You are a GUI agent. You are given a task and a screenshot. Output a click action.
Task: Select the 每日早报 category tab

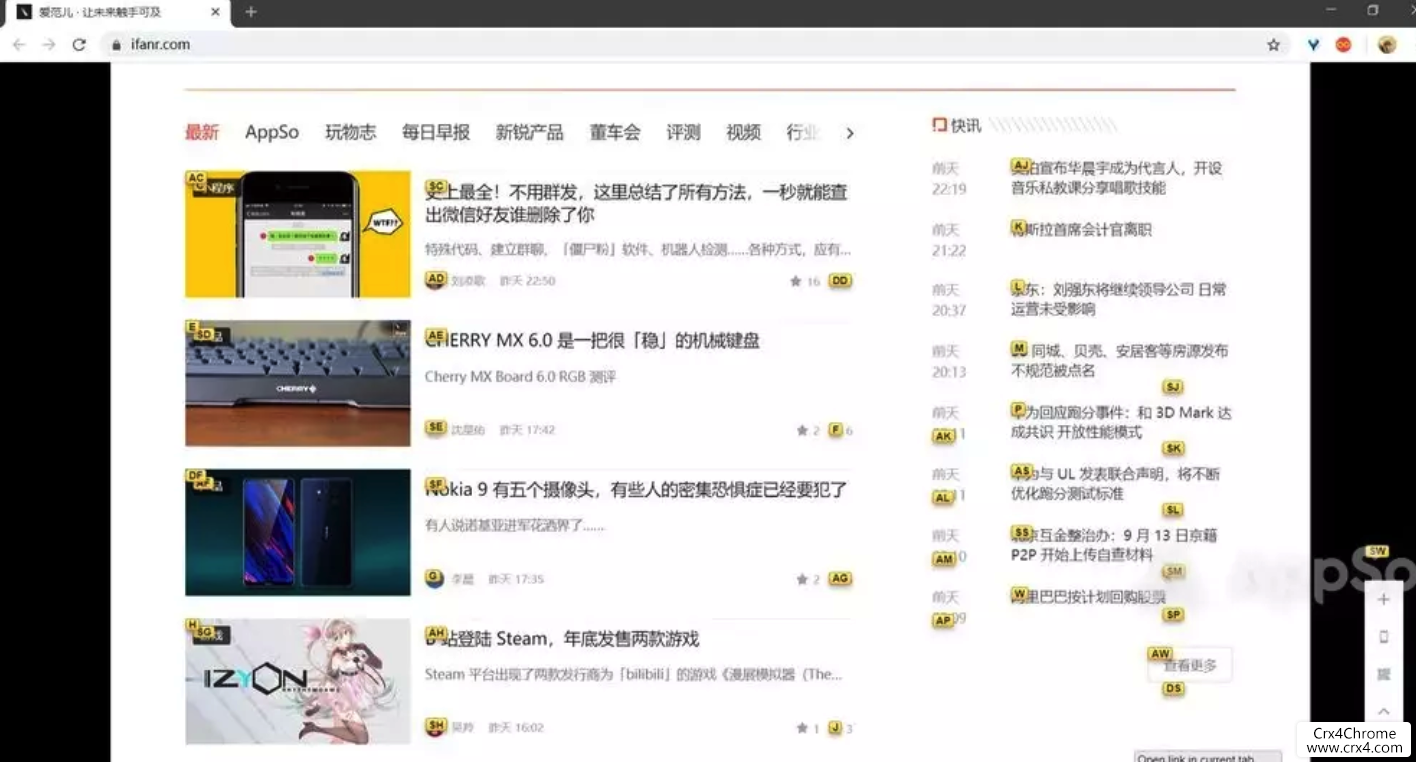point(436,133)
